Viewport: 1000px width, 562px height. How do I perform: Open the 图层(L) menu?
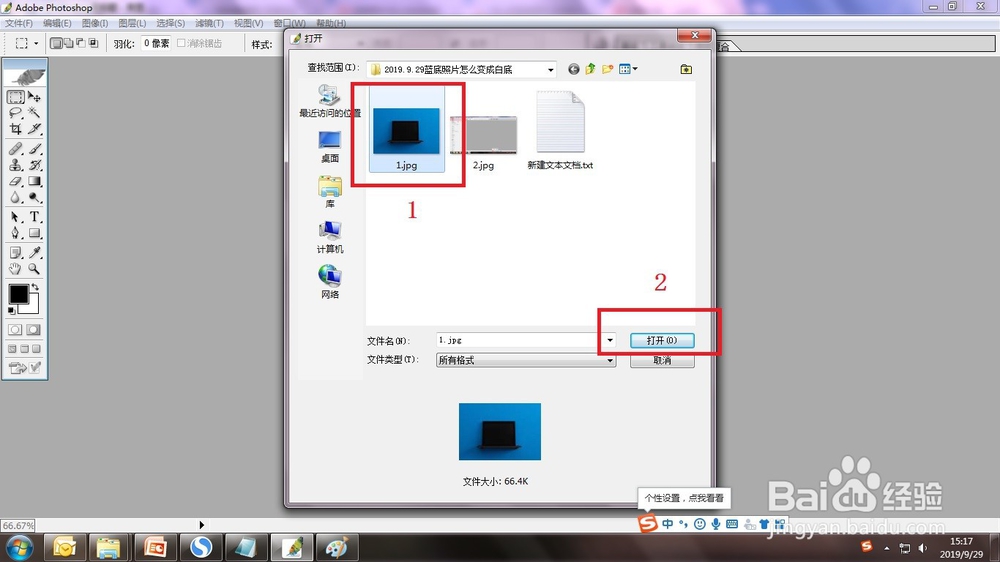[132, 23]
